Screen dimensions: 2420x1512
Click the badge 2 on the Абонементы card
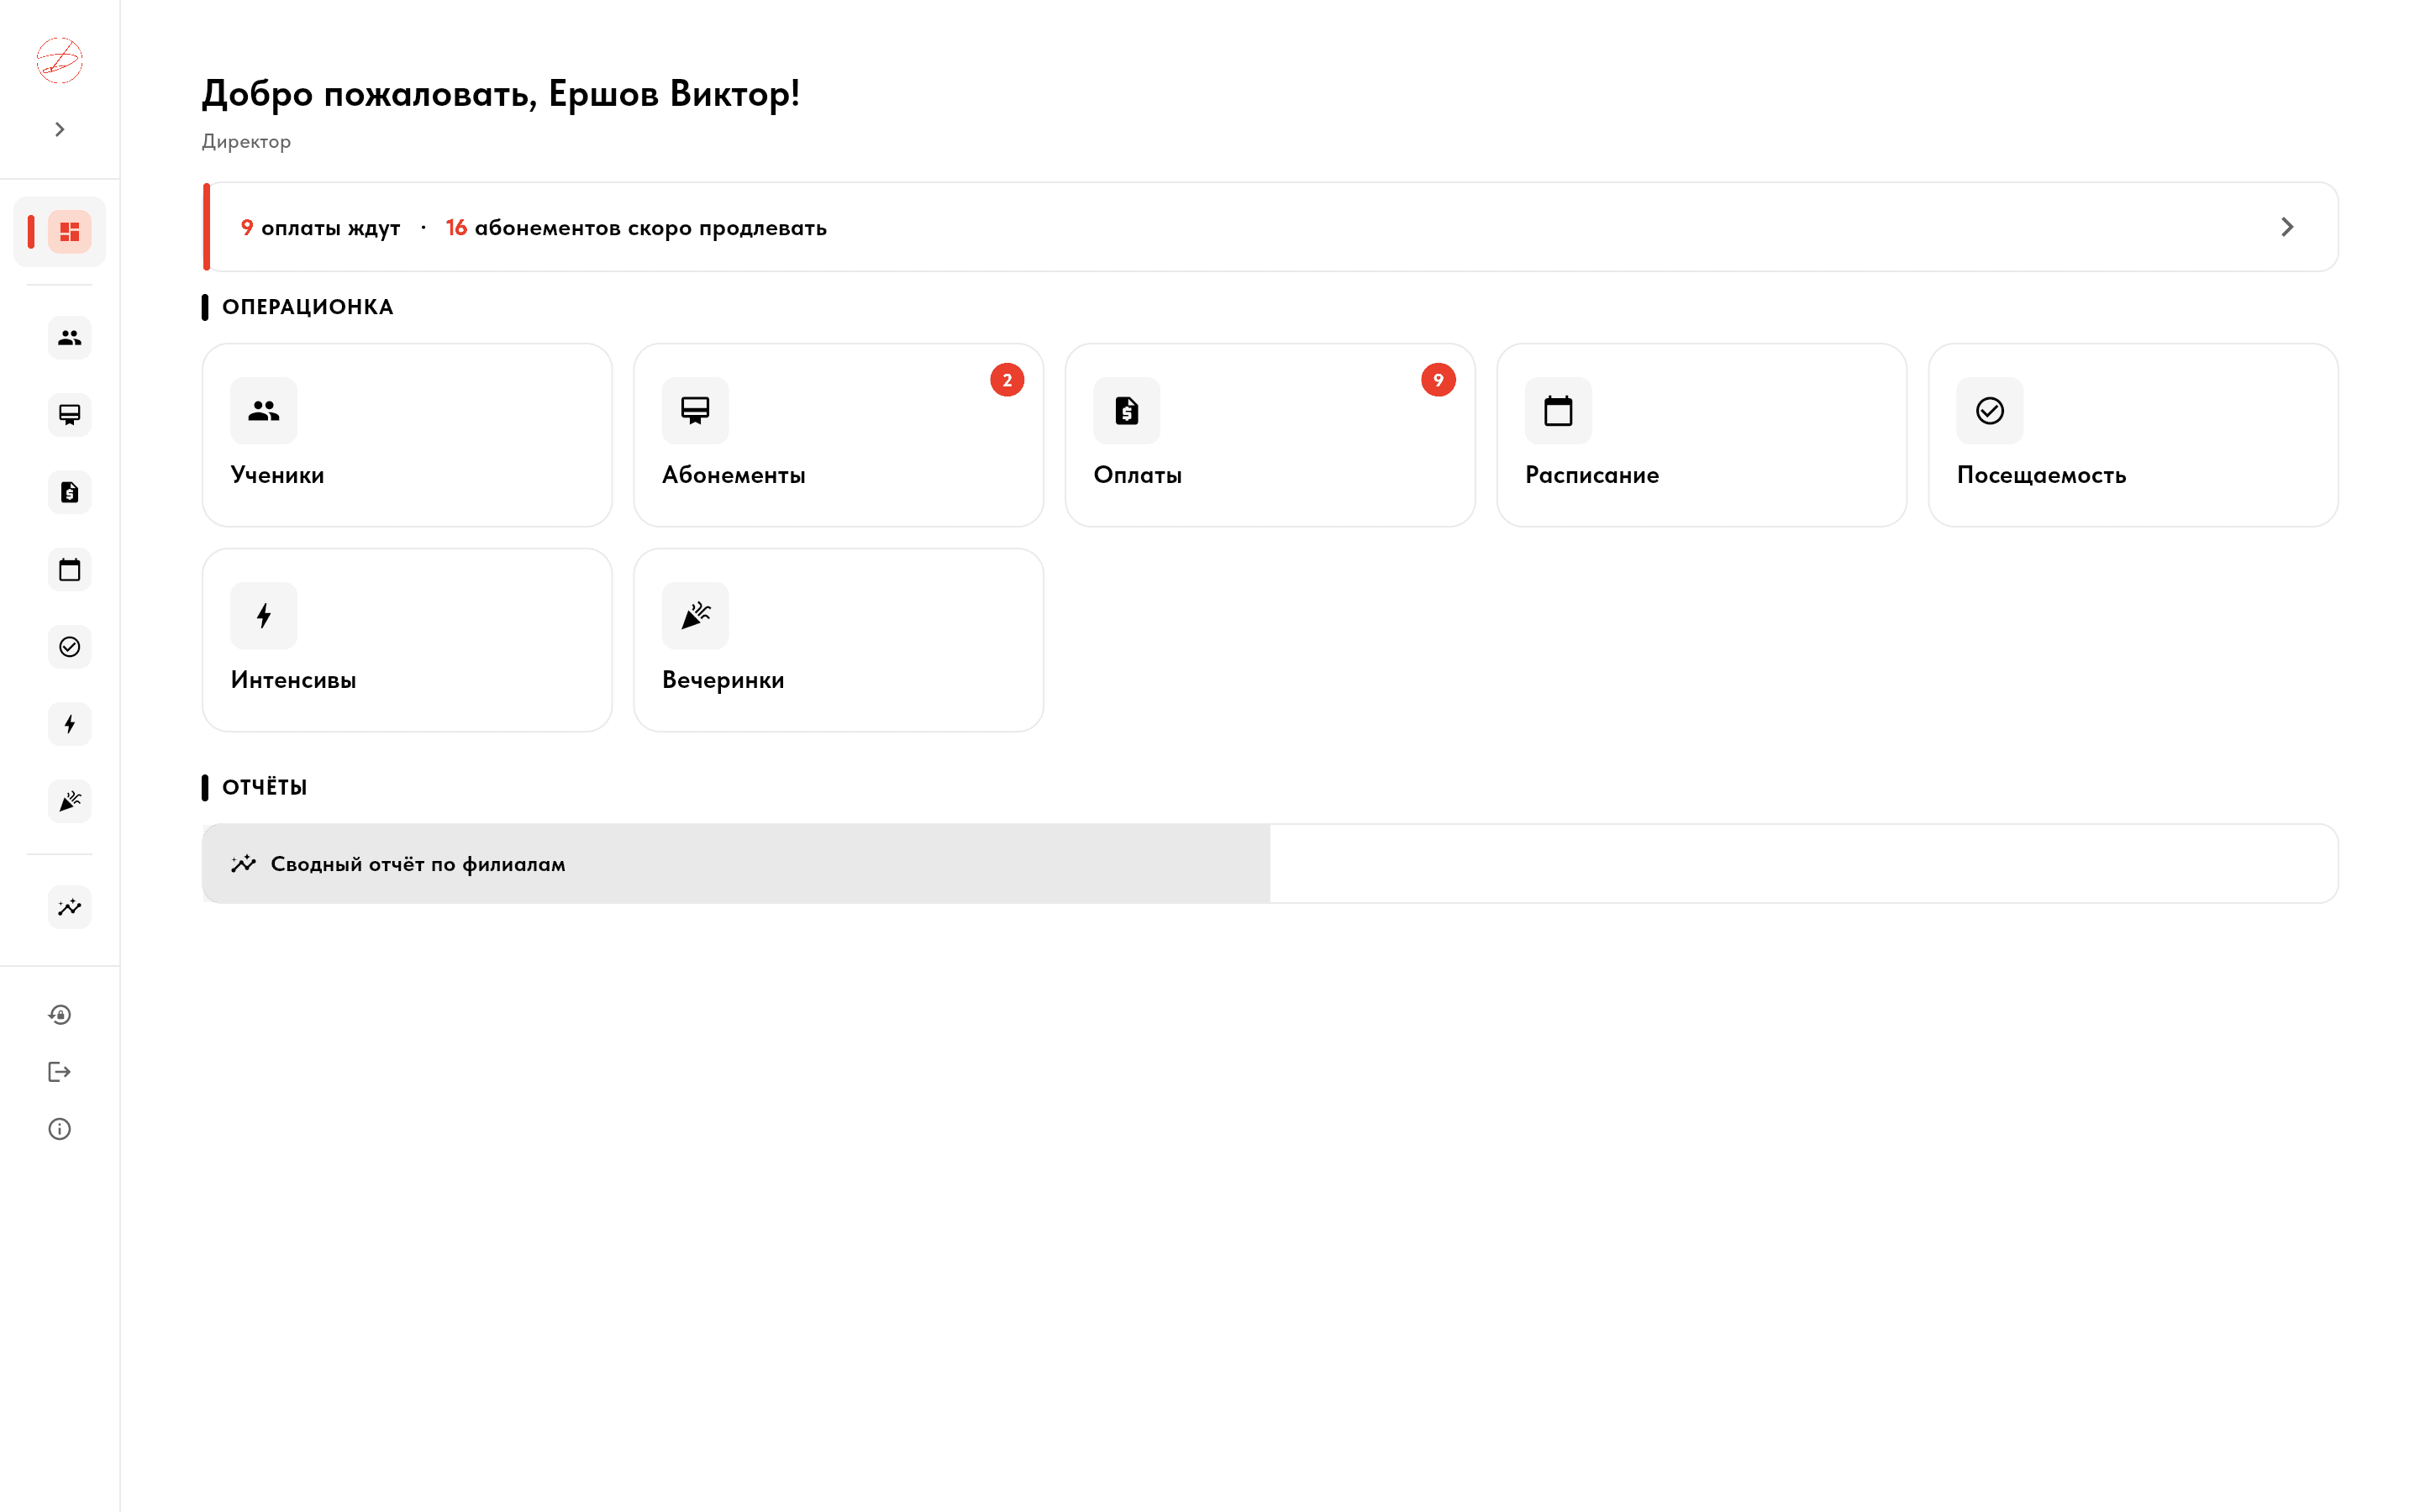tap(1007, 380)
